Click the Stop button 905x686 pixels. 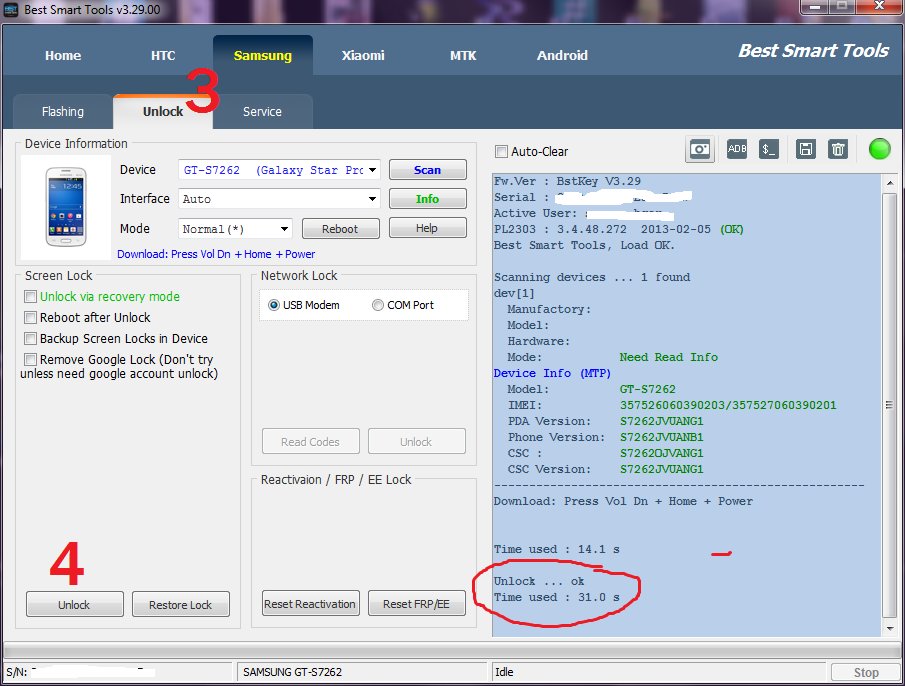[x=866, y=672]
